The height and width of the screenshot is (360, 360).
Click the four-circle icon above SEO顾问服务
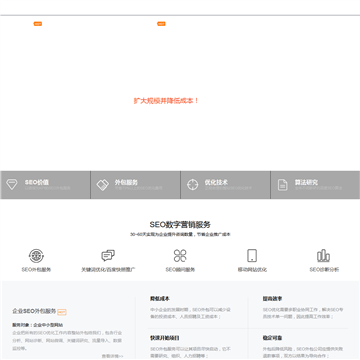pos(180,256)
